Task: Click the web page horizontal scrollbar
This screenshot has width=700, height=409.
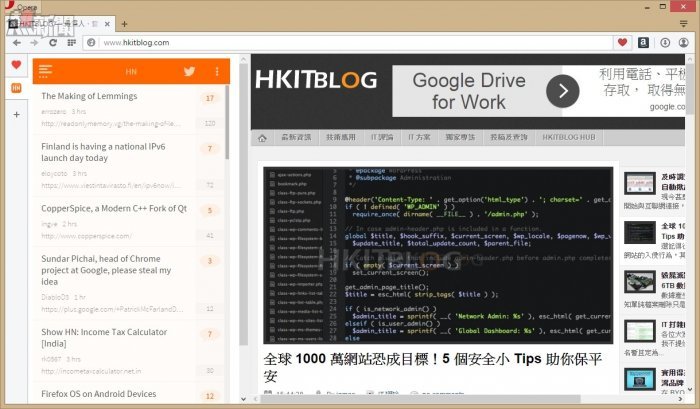Action: (x=420, y=398)
